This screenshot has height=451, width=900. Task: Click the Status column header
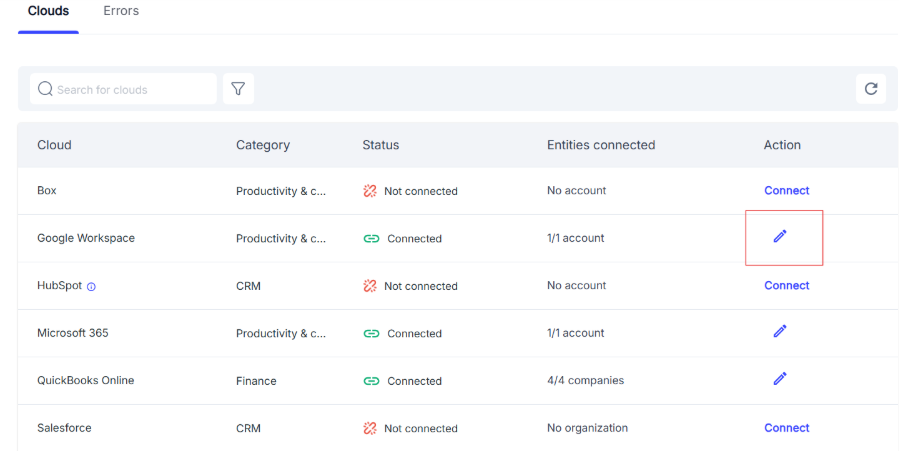pos(380,145)
